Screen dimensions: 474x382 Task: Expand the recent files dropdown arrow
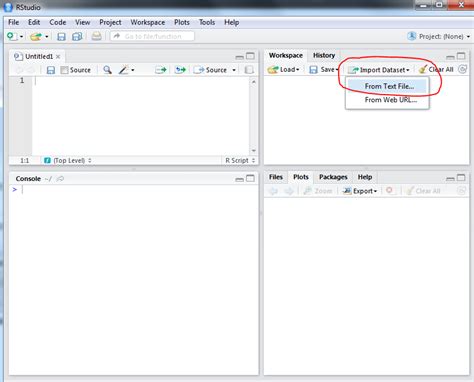[47, 36]
